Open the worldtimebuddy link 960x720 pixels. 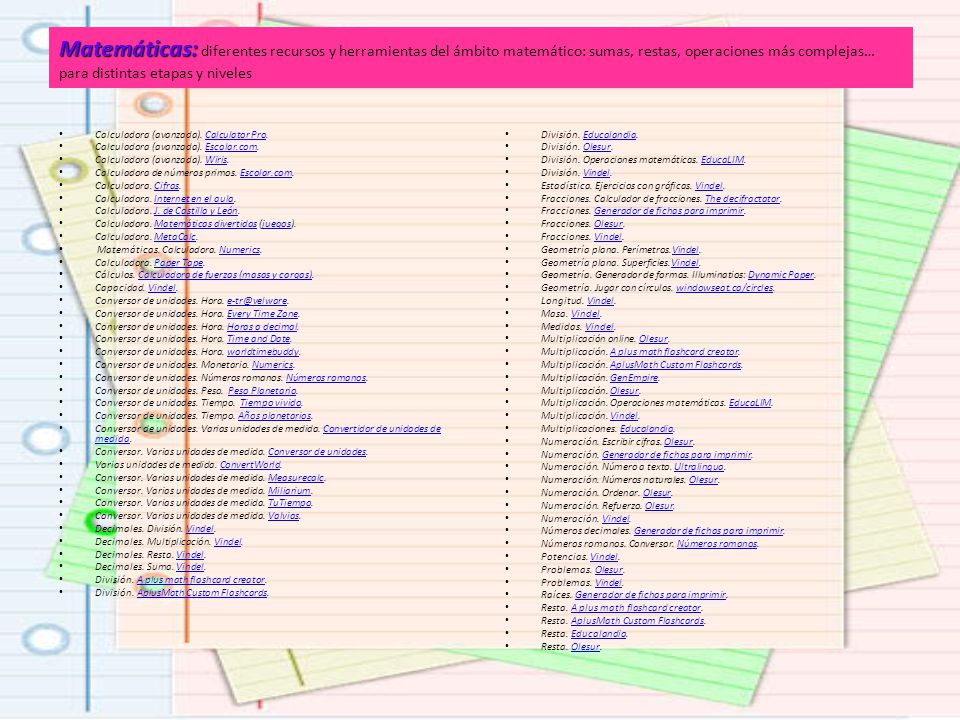(263, 352)
